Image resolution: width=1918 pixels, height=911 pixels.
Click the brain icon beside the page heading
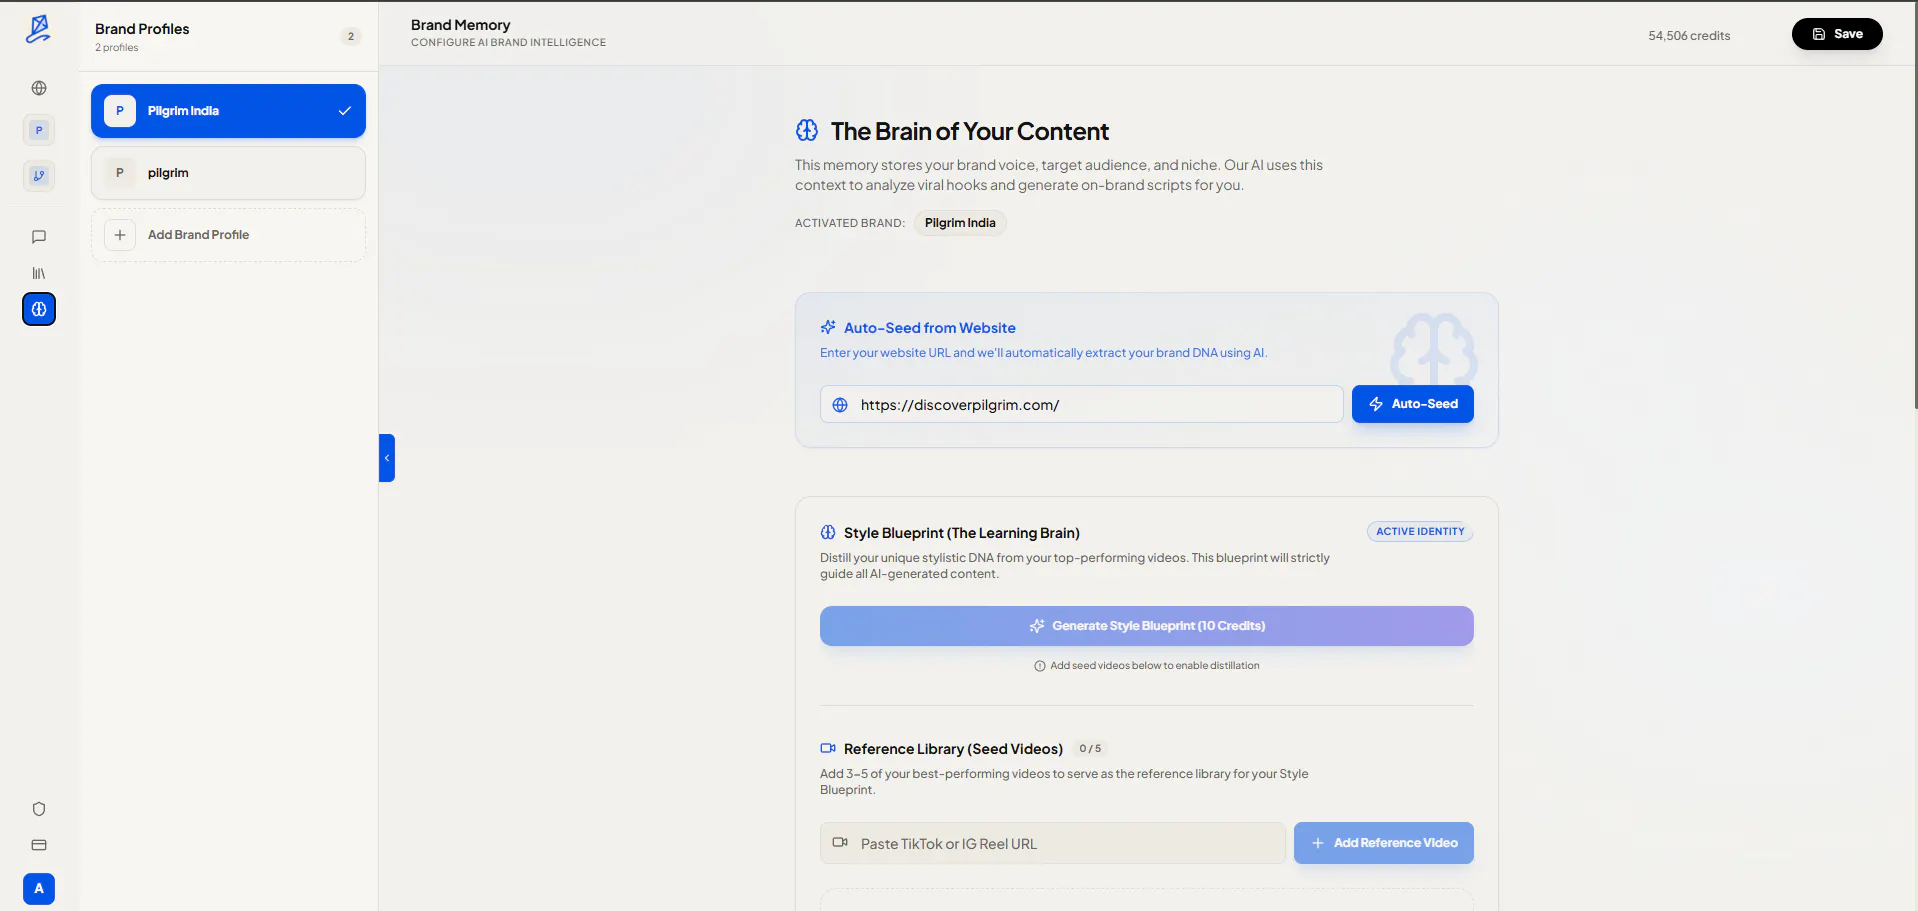click(x=807, y=130)
